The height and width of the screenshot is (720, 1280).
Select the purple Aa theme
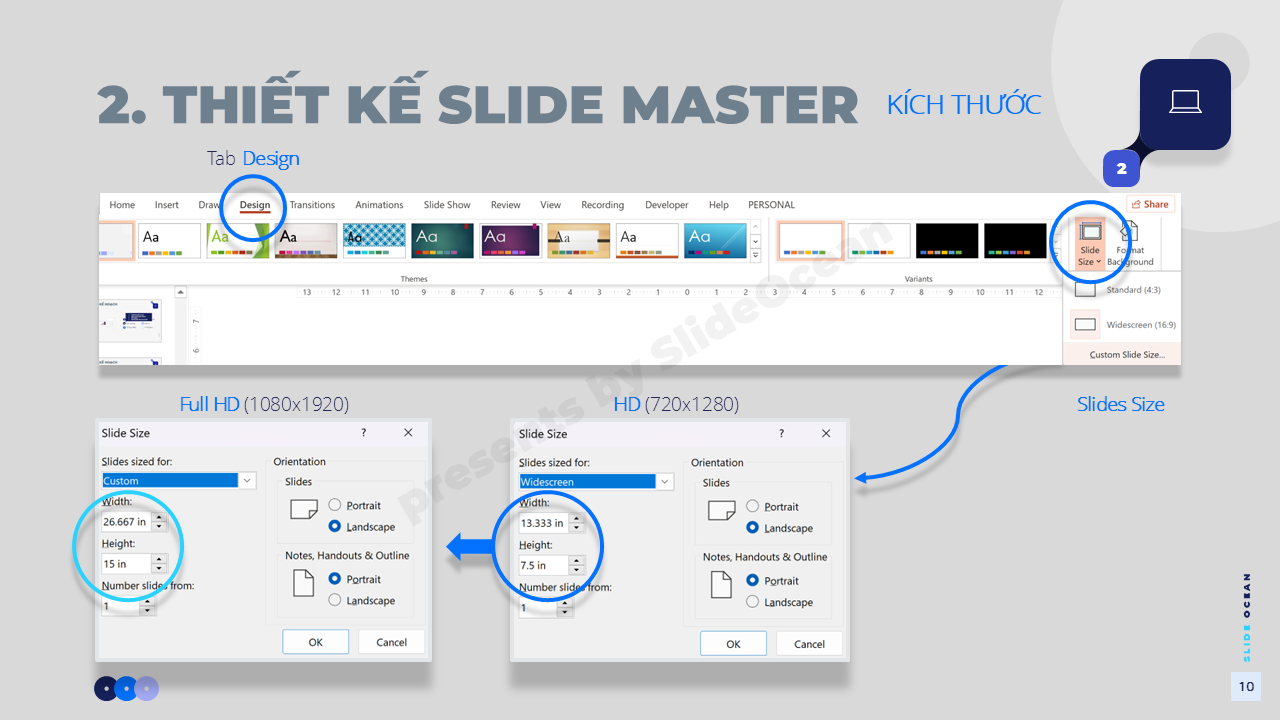tap(511, 241)
